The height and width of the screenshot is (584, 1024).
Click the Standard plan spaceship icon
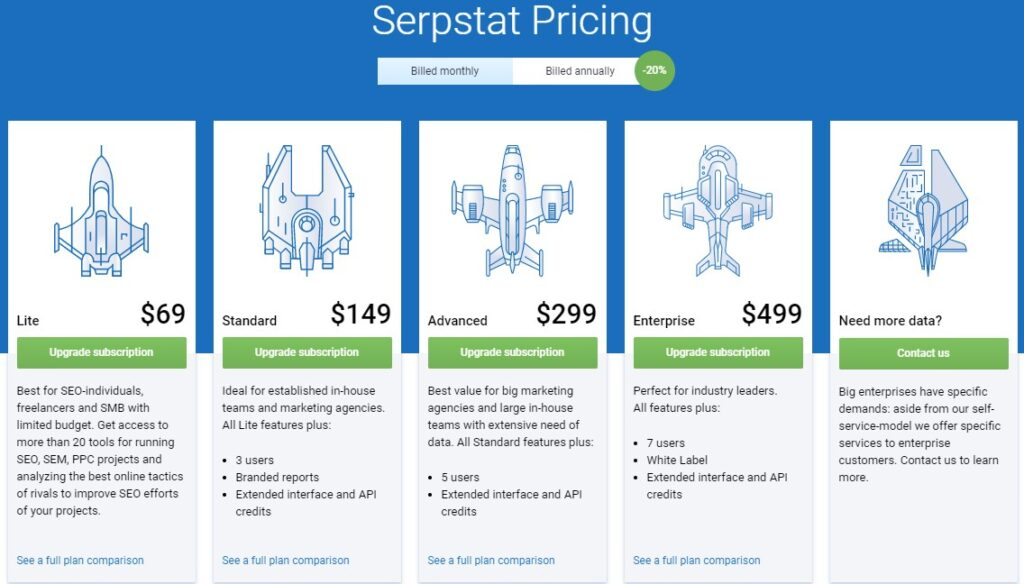(x=307, y=209)
